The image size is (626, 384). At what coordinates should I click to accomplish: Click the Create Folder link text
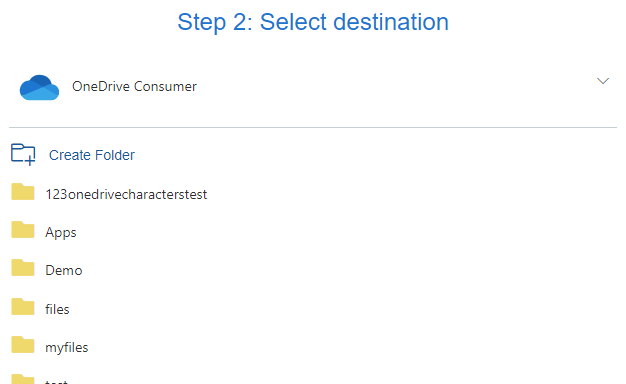click(92, 155)
